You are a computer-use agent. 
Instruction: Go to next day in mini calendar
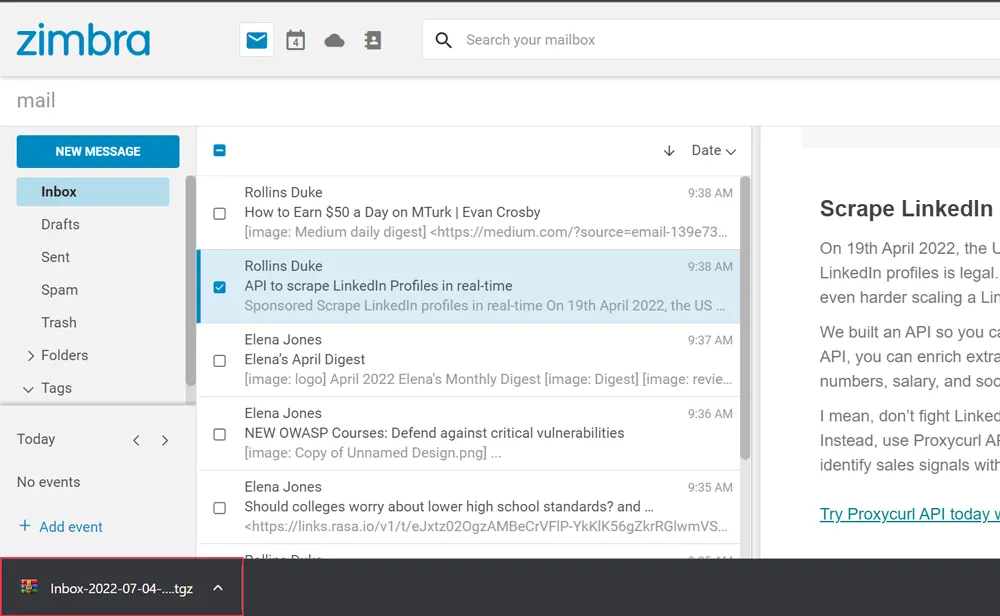click(165, 440)
